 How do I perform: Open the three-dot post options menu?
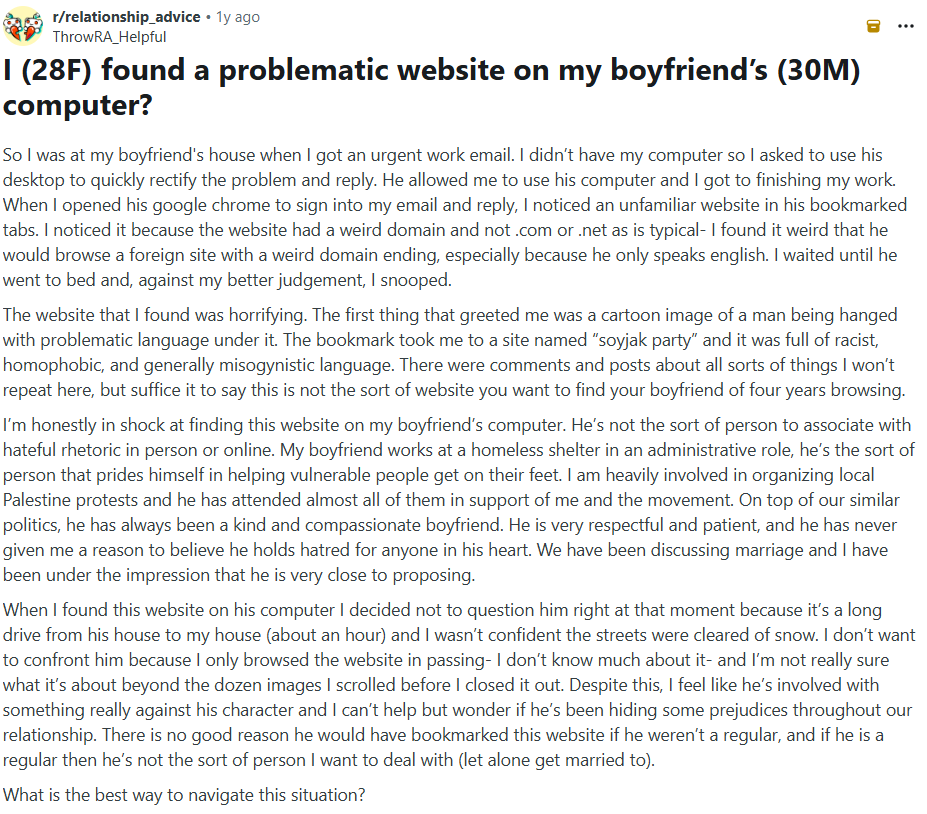click(x=906, y=26)
